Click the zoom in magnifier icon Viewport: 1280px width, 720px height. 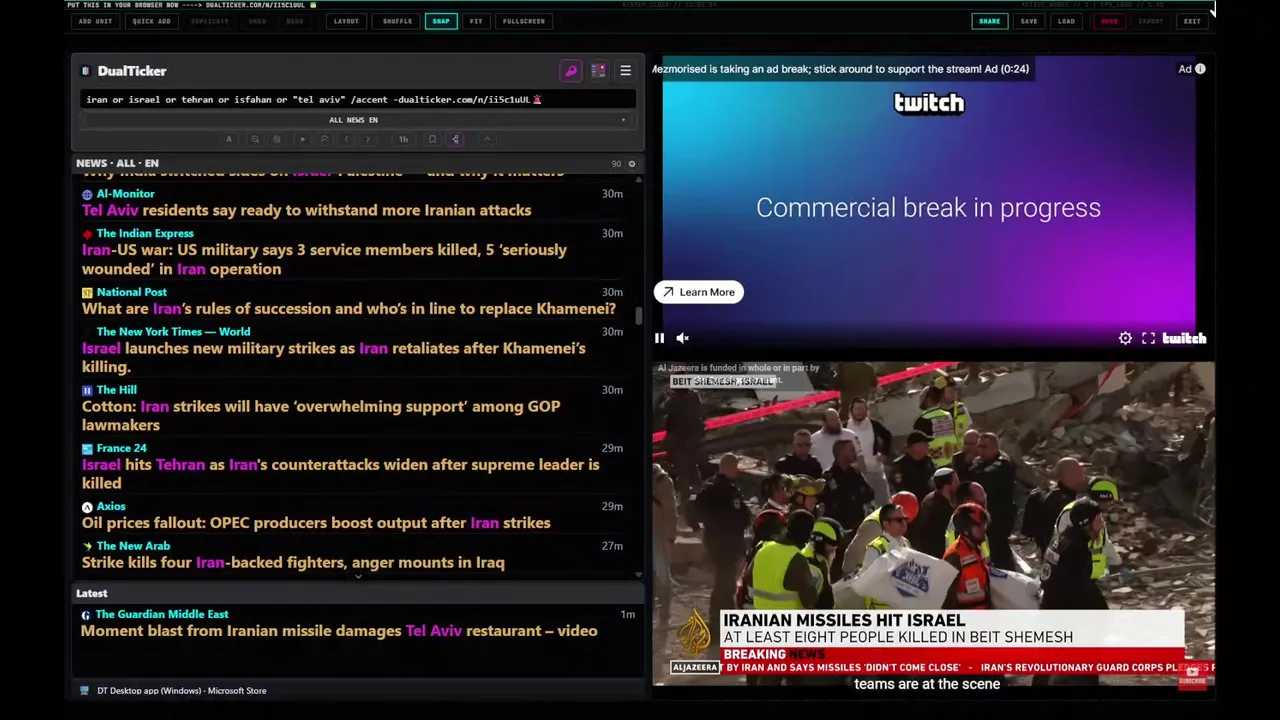(277, 139)
